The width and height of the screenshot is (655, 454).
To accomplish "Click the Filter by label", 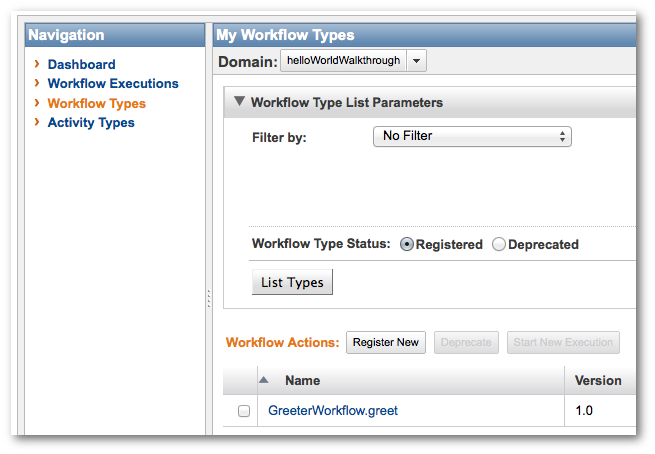I will (x=279, y=137).
